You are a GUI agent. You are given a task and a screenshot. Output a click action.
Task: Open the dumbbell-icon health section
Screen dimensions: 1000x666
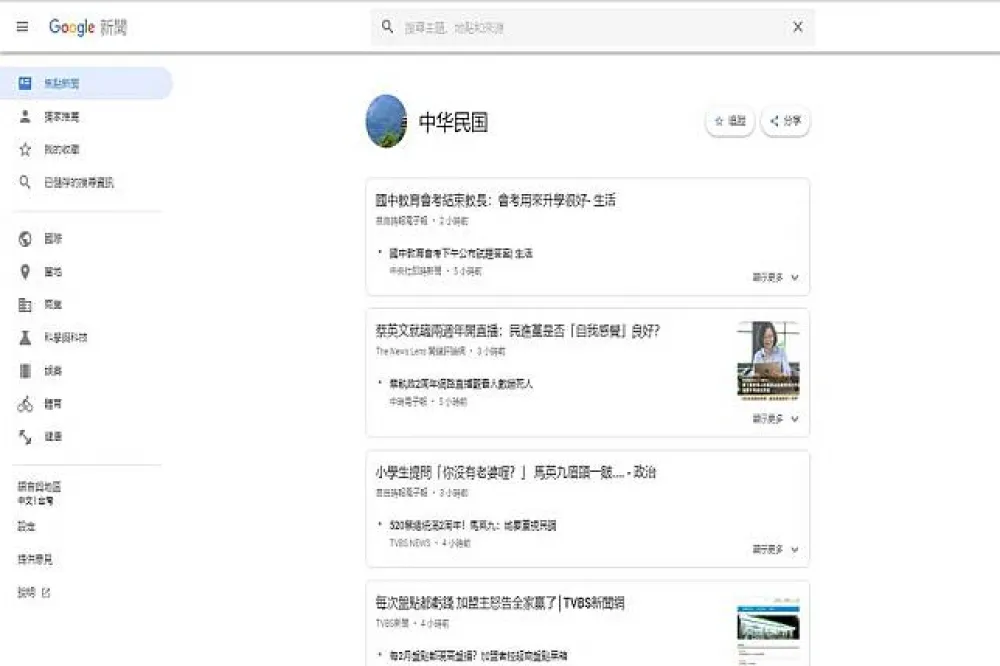click(x=40, y=436)
